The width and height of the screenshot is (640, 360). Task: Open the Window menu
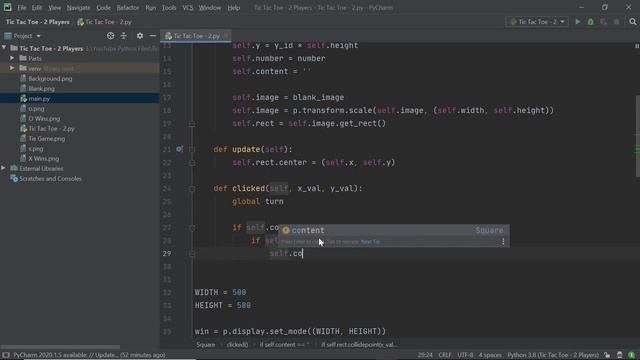[x=210, y=8]
